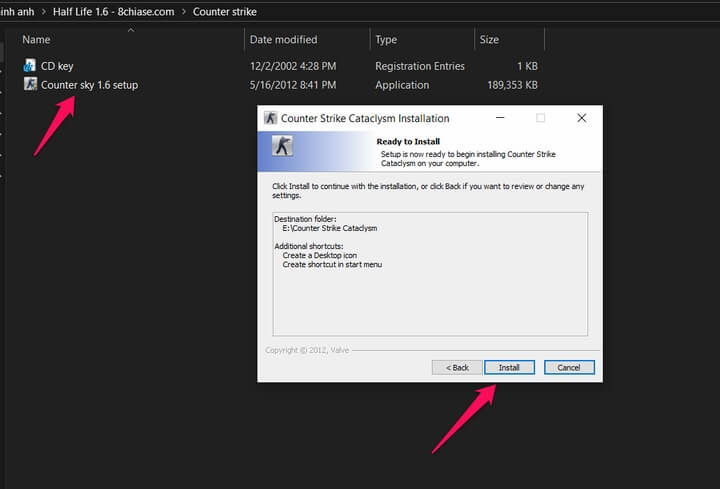The height and width of the screenshot is (489, 720).
Task: Minimize the installer window
Action: [500, 118]
